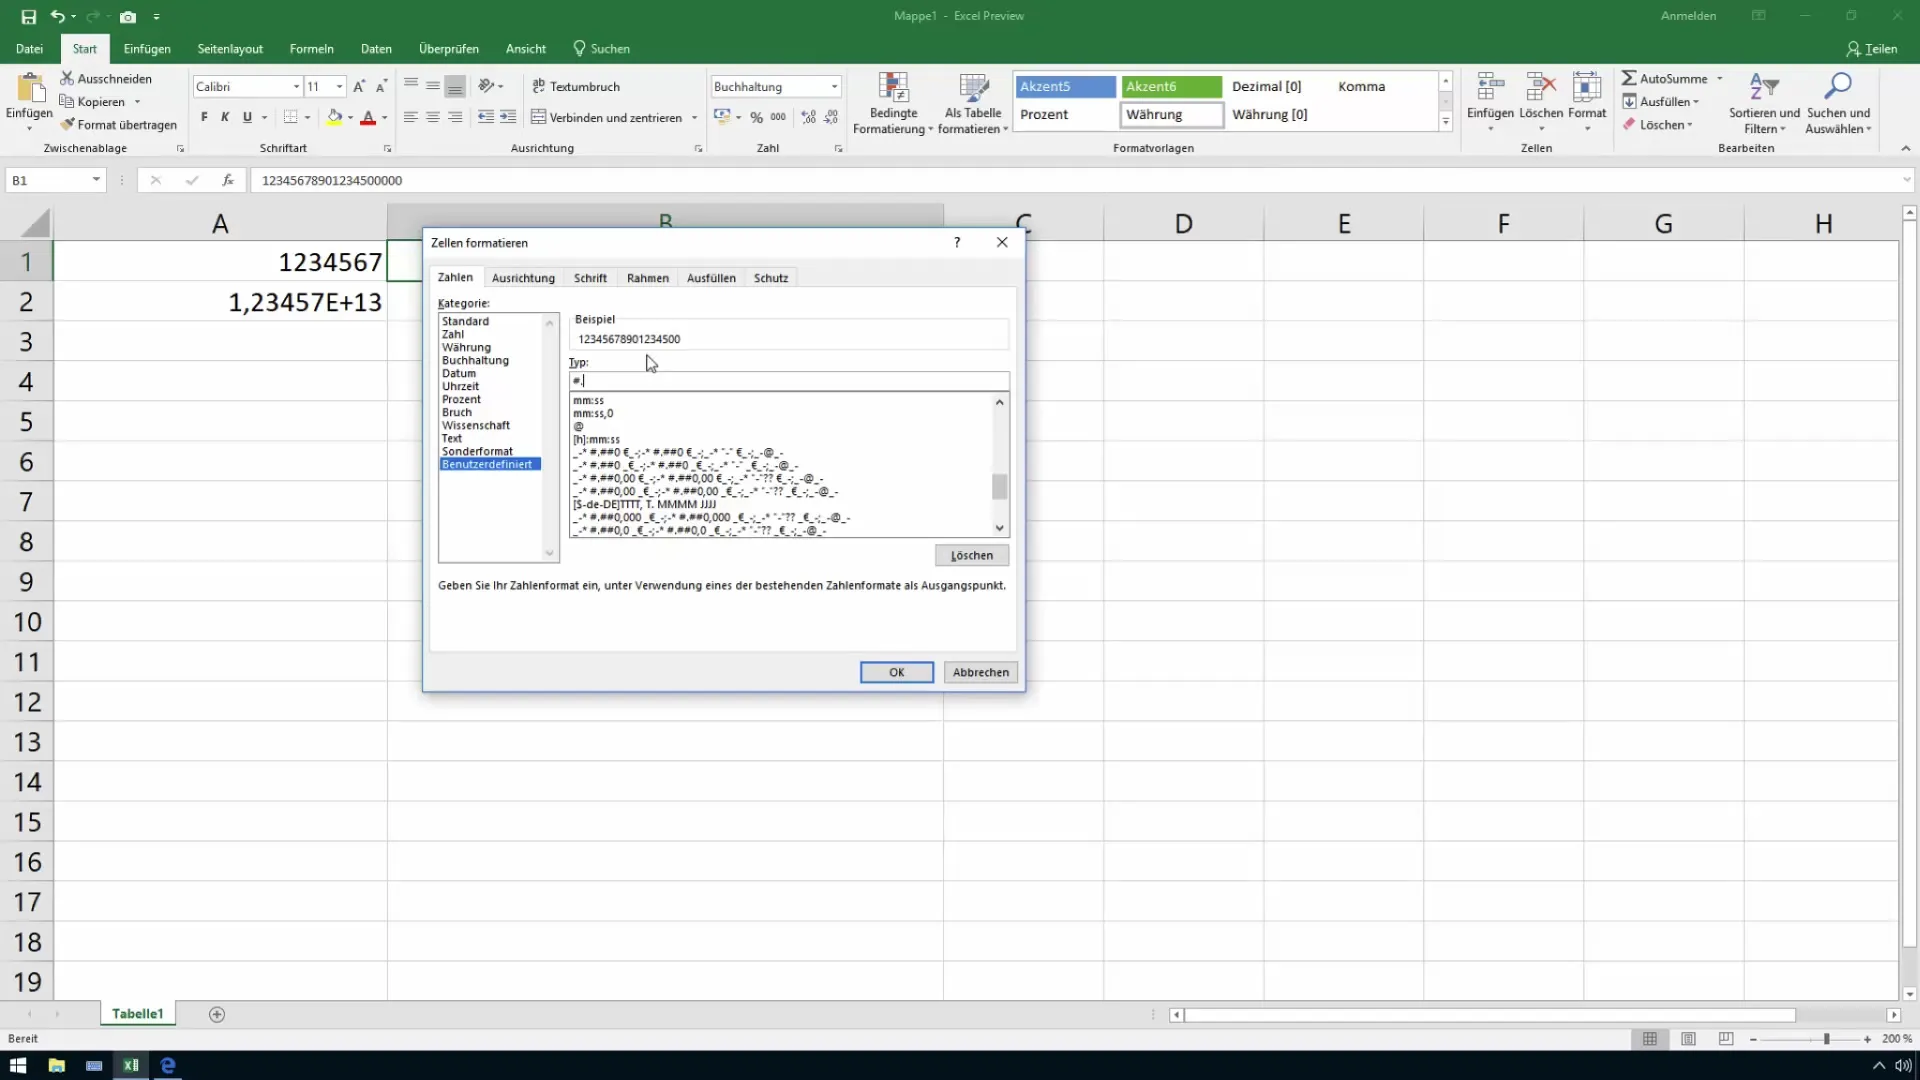Image resolution: width=1920 pixels, height=1080 pixels.
Task: Select mm:ss format from list
Action: [x=591, y=401]
